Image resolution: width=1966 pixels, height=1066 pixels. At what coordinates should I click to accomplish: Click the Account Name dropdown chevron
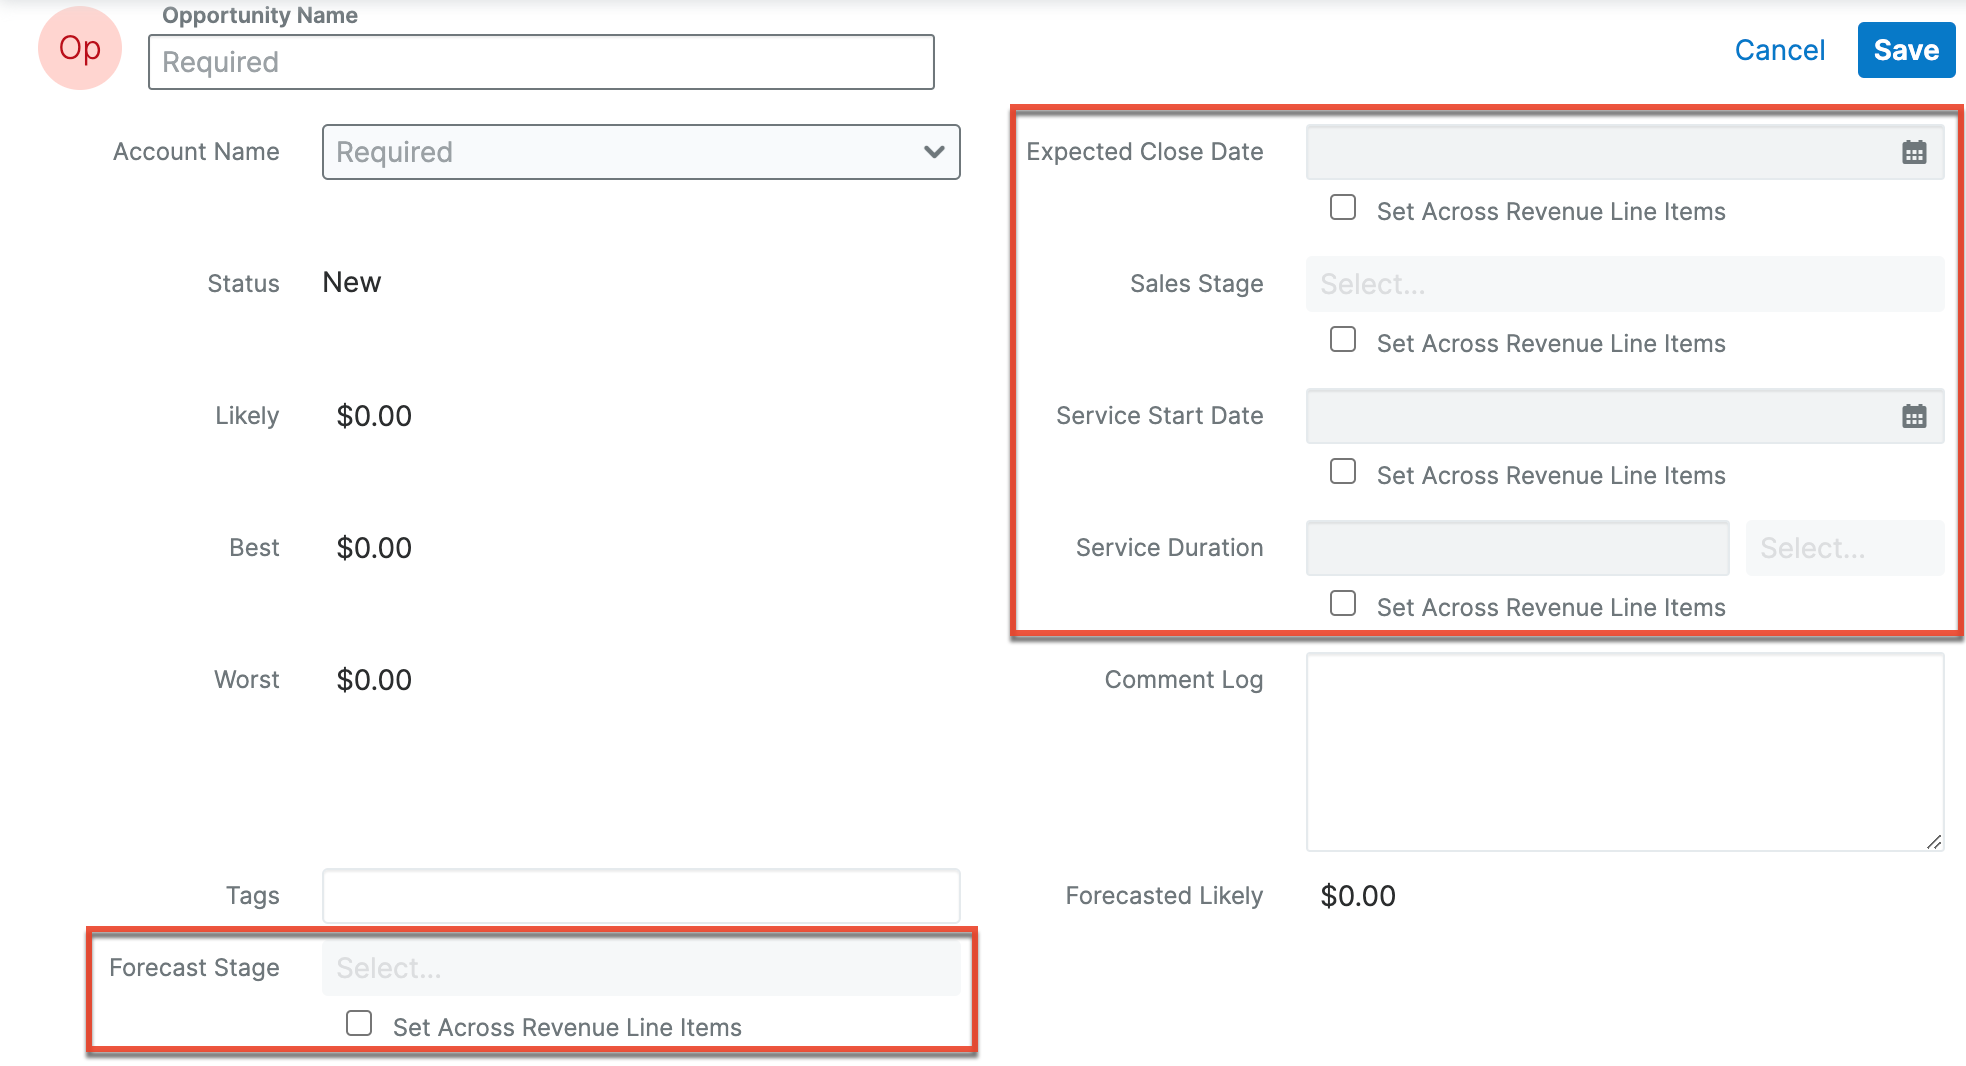coord(933,152)
